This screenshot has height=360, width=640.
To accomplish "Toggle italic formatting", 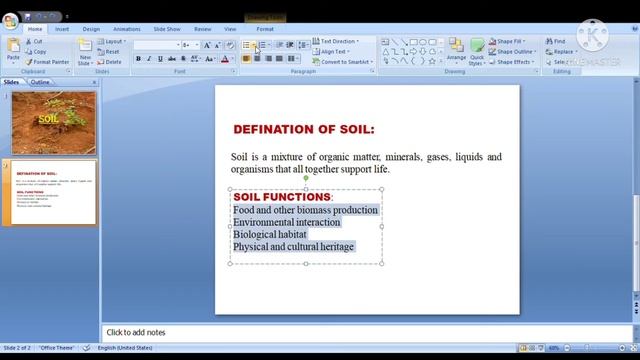I will 149,59.
